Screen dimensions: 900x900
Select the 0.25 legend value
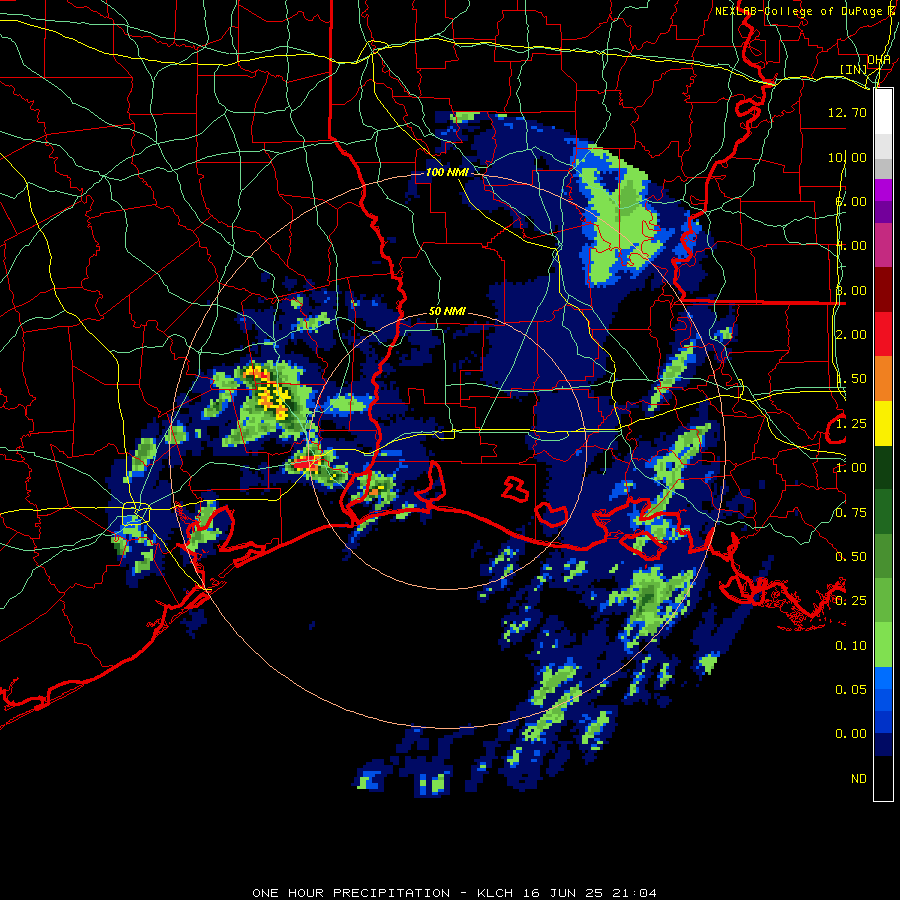(851, 601)
